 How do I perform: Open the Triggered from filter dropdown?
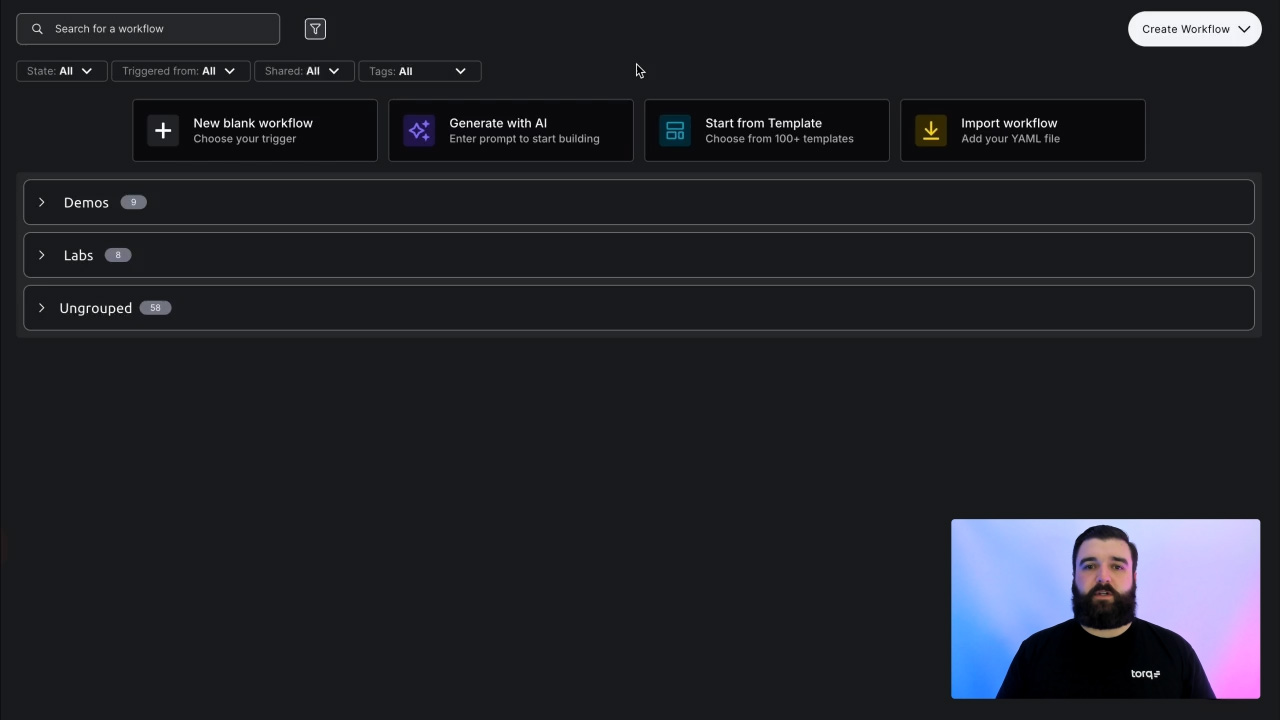pyautogui.click(x=179, y=71)
